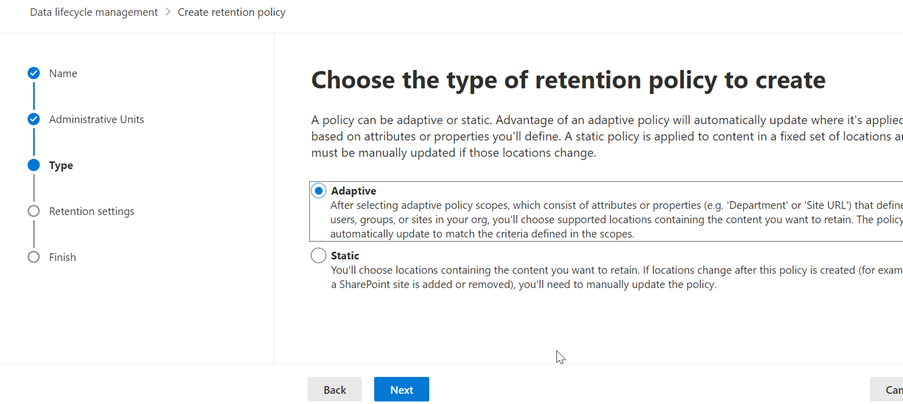Jump to Retention settings step label
This screenshot has height=404, width=903.
click(91, 211)
